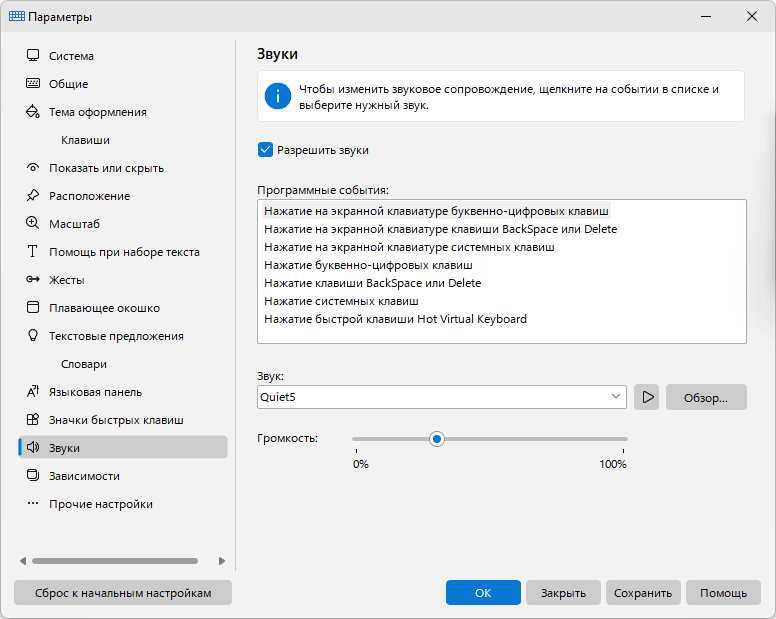The image size is (776, 619).
Task: Set volume near the 100% end of slider
Action: 623,439
